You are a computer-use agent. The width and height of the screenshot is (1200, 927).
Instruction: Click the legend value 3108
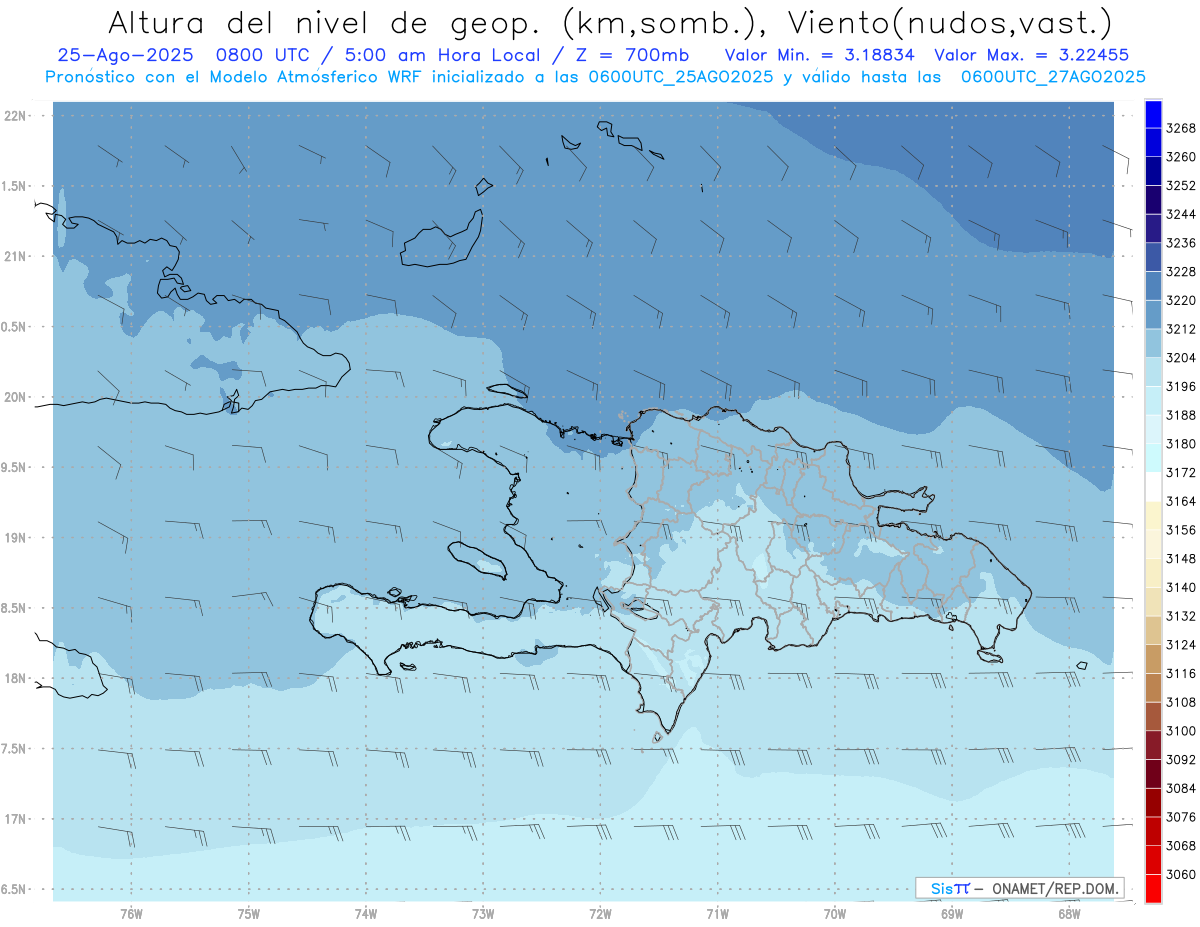pyautogui.click(x=1181, y=702)
